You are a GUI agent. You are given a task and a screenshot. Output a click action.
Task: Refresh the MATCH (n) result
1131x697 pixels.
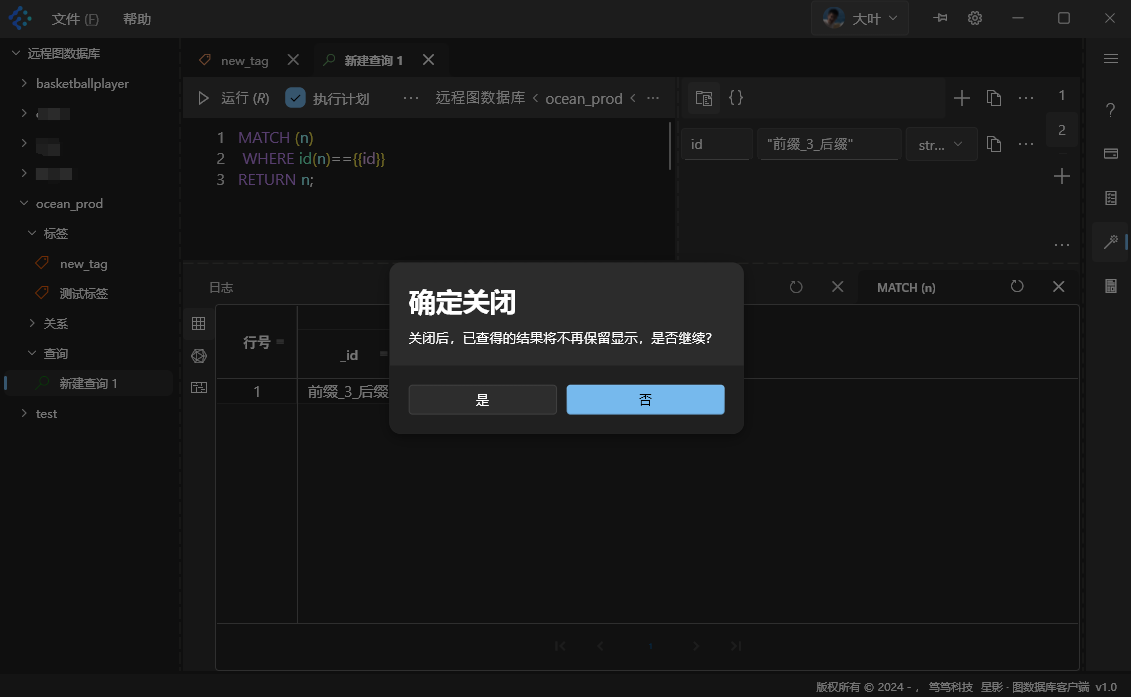pos(1017,286)
